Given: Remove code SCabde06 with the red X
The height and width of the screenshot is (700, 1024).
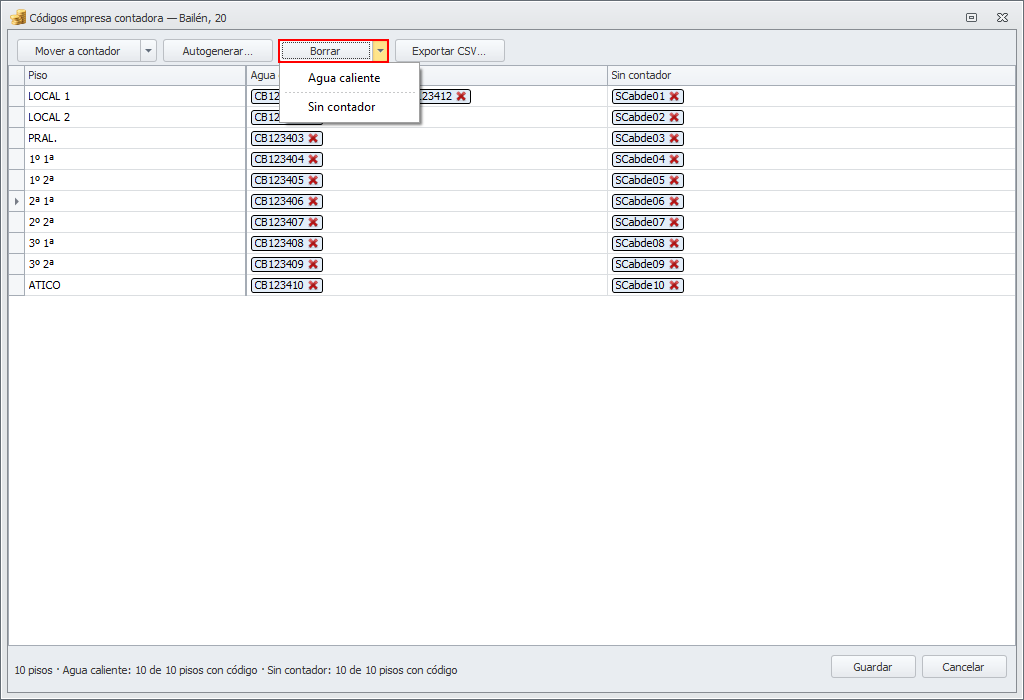Looking at the screenshot, I should 675,201.
